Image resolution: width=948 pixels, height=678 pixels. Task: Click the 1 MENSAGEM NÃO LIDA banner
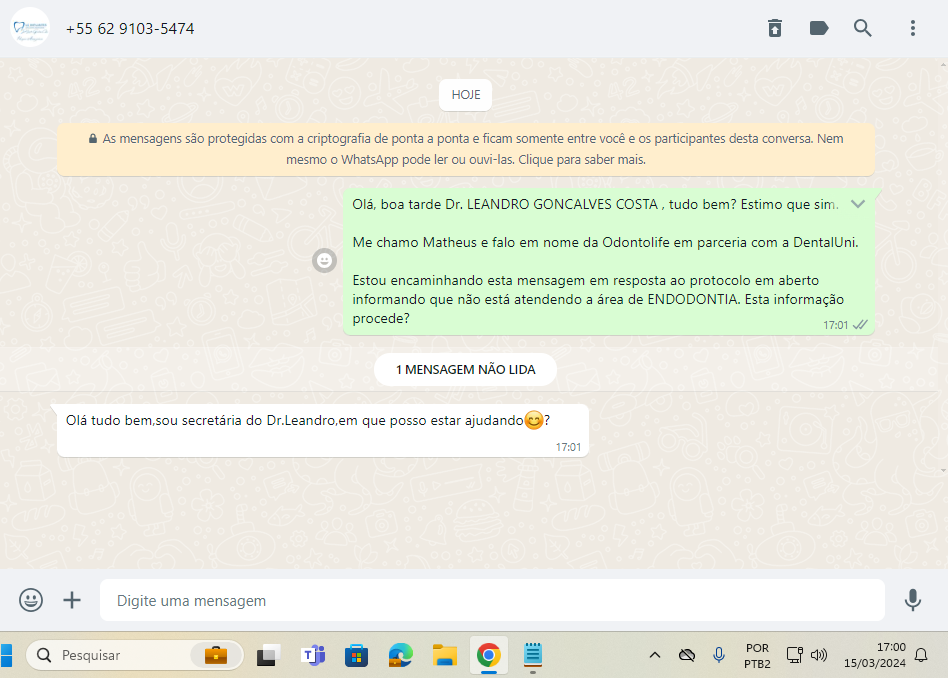point(466,370)
